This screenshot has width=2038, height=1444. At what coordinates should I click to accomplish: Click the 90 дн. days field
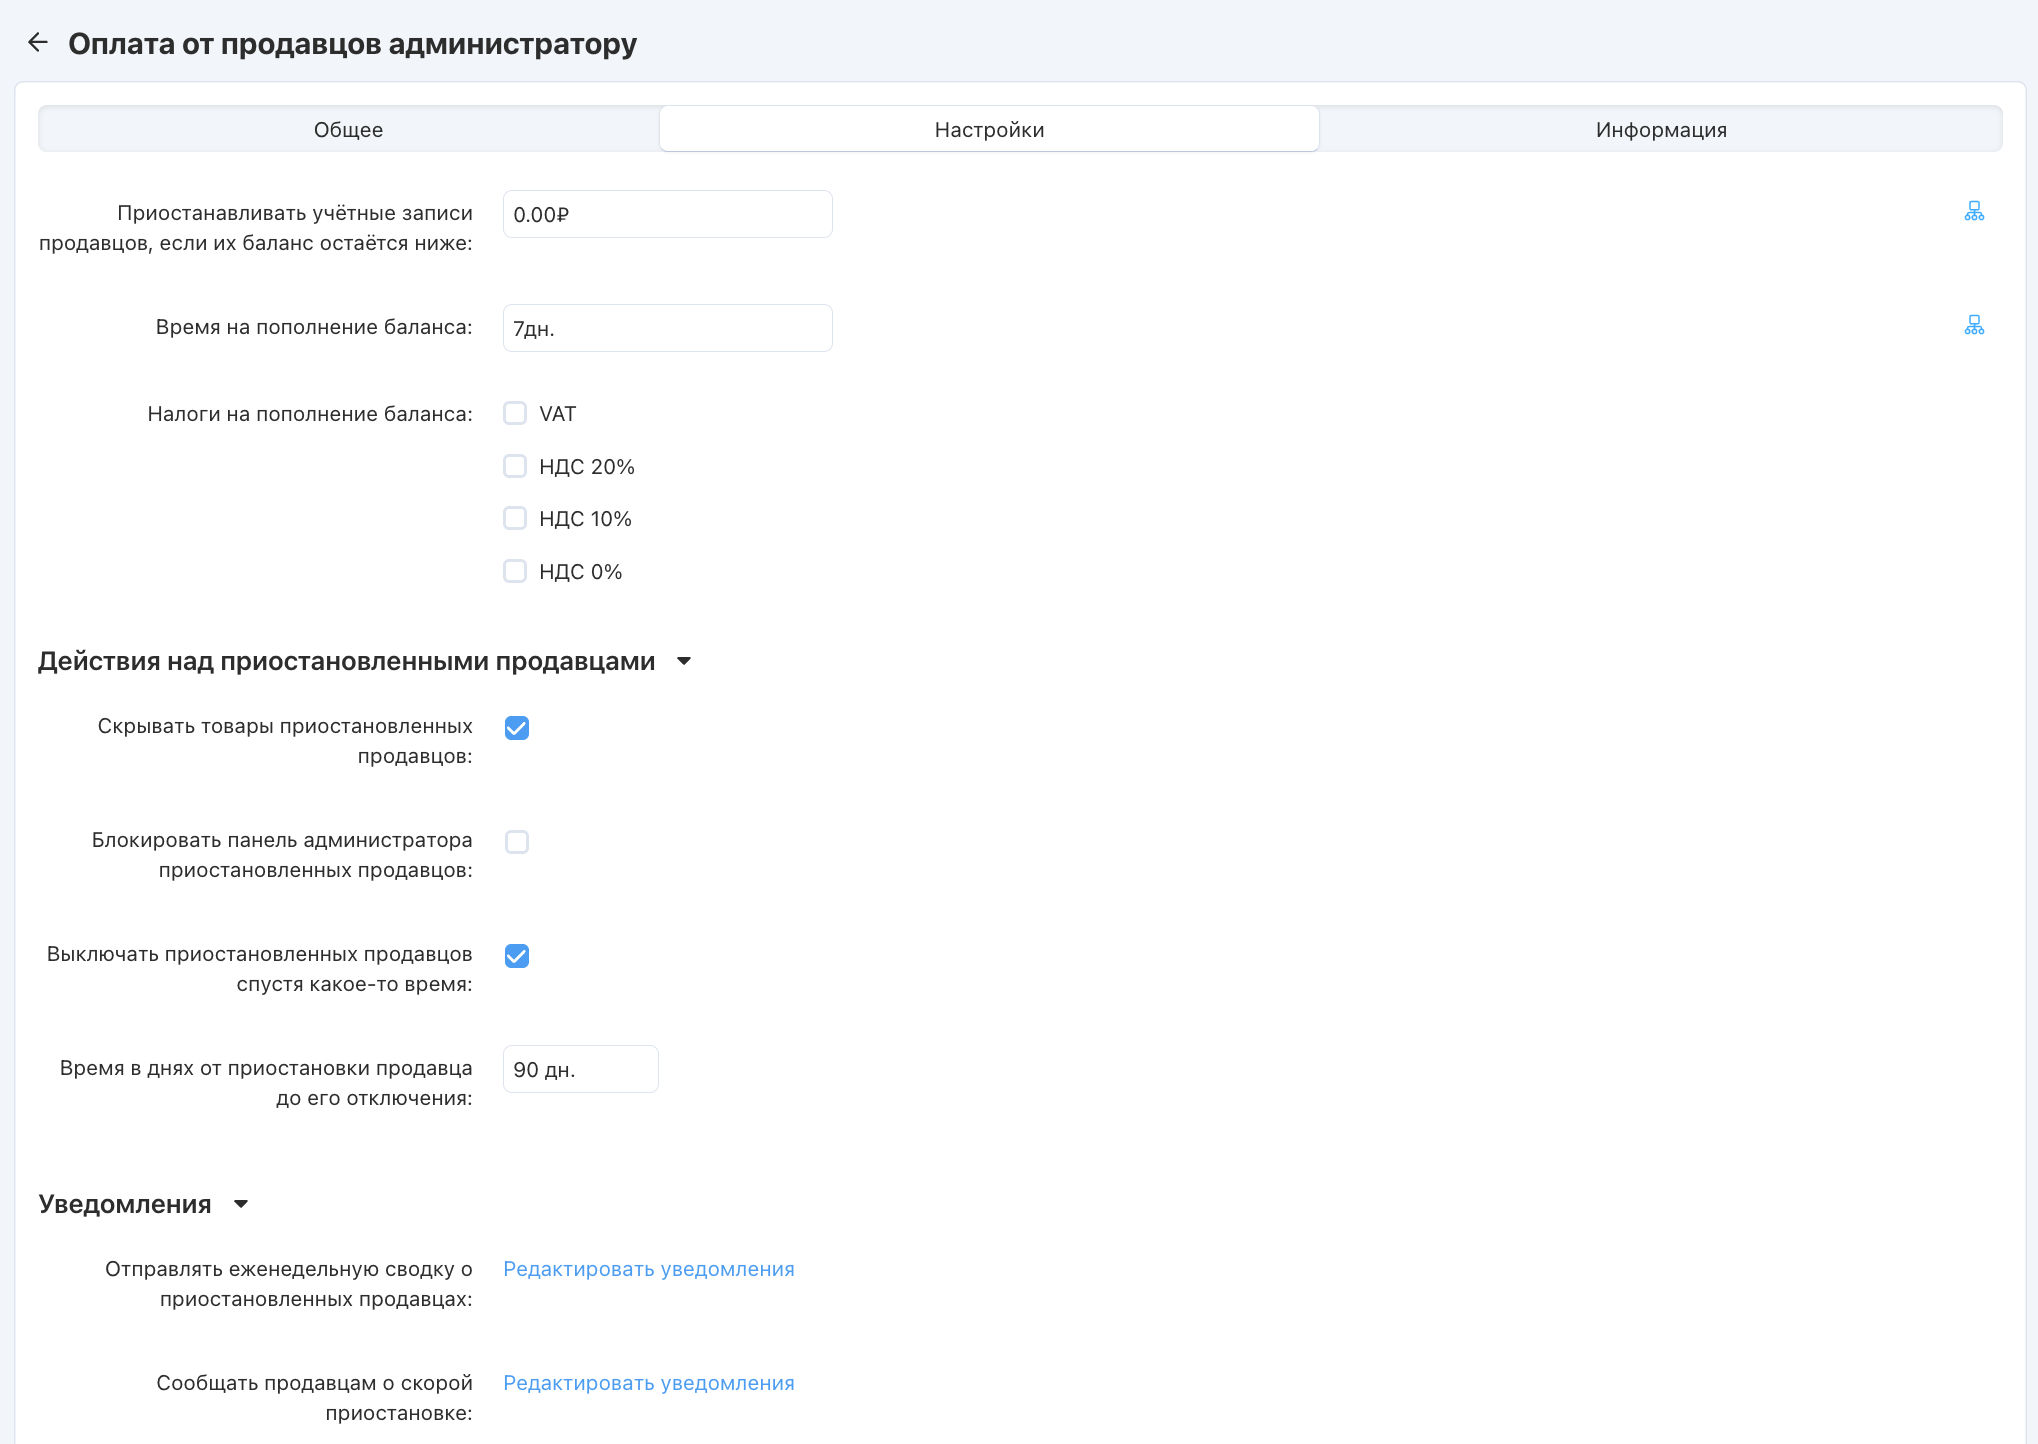tap(580, 1070)
